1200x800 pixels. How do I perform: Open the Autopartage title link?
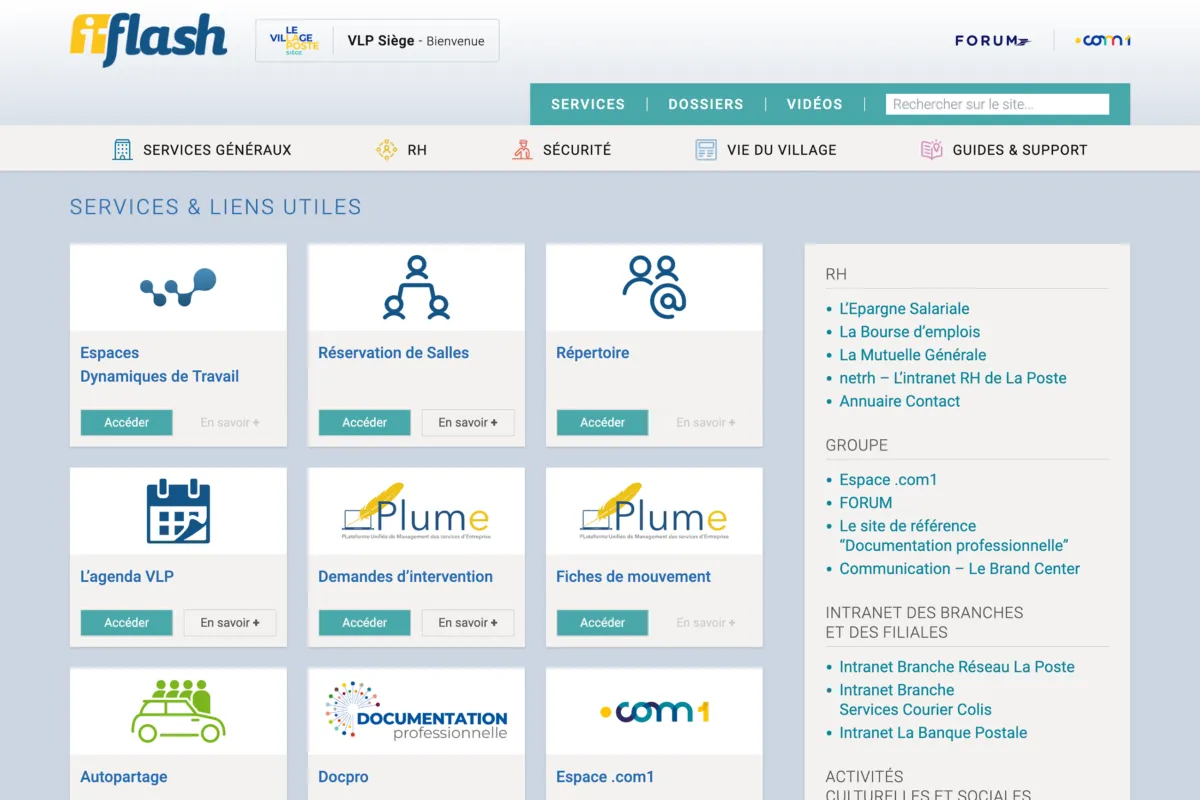coord(124,777)
